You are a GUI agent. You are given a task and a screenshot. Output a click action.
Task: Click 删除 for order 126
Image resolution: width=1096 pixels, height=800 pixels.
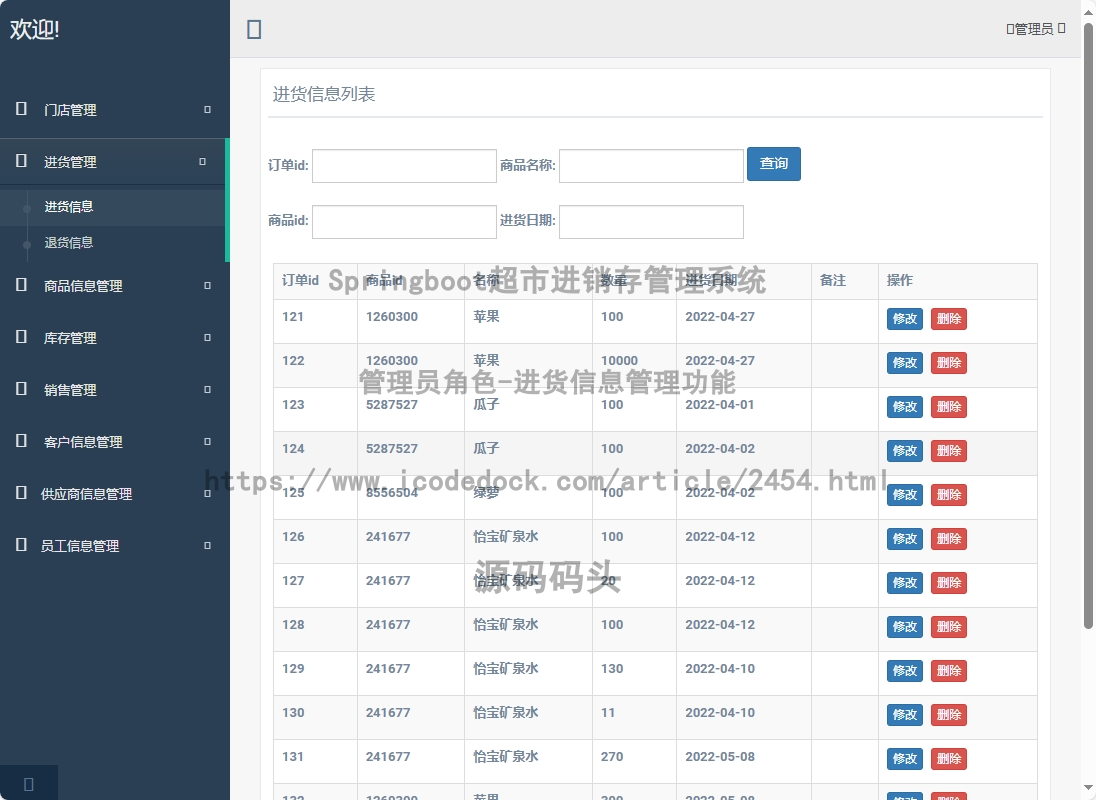(949, 539)
